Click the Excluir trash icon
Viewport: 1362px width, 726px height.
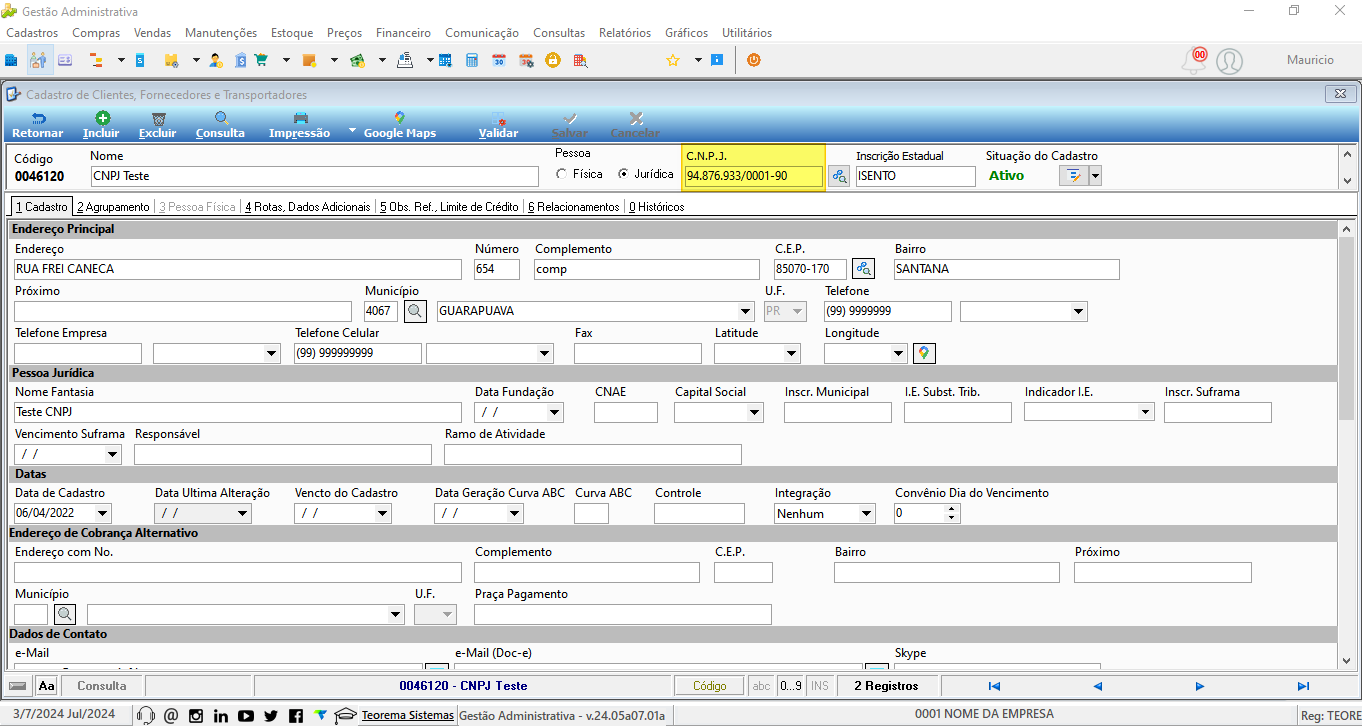(x=158, y=118)
